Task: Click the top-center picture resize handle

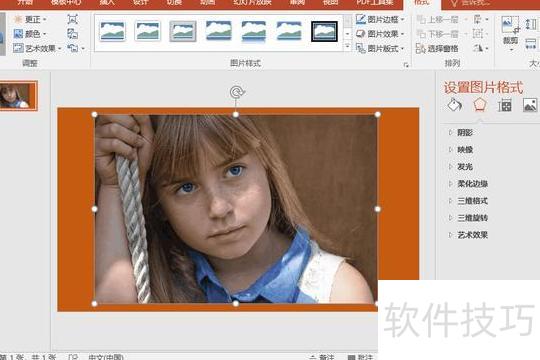Action: tap(236, 114)
